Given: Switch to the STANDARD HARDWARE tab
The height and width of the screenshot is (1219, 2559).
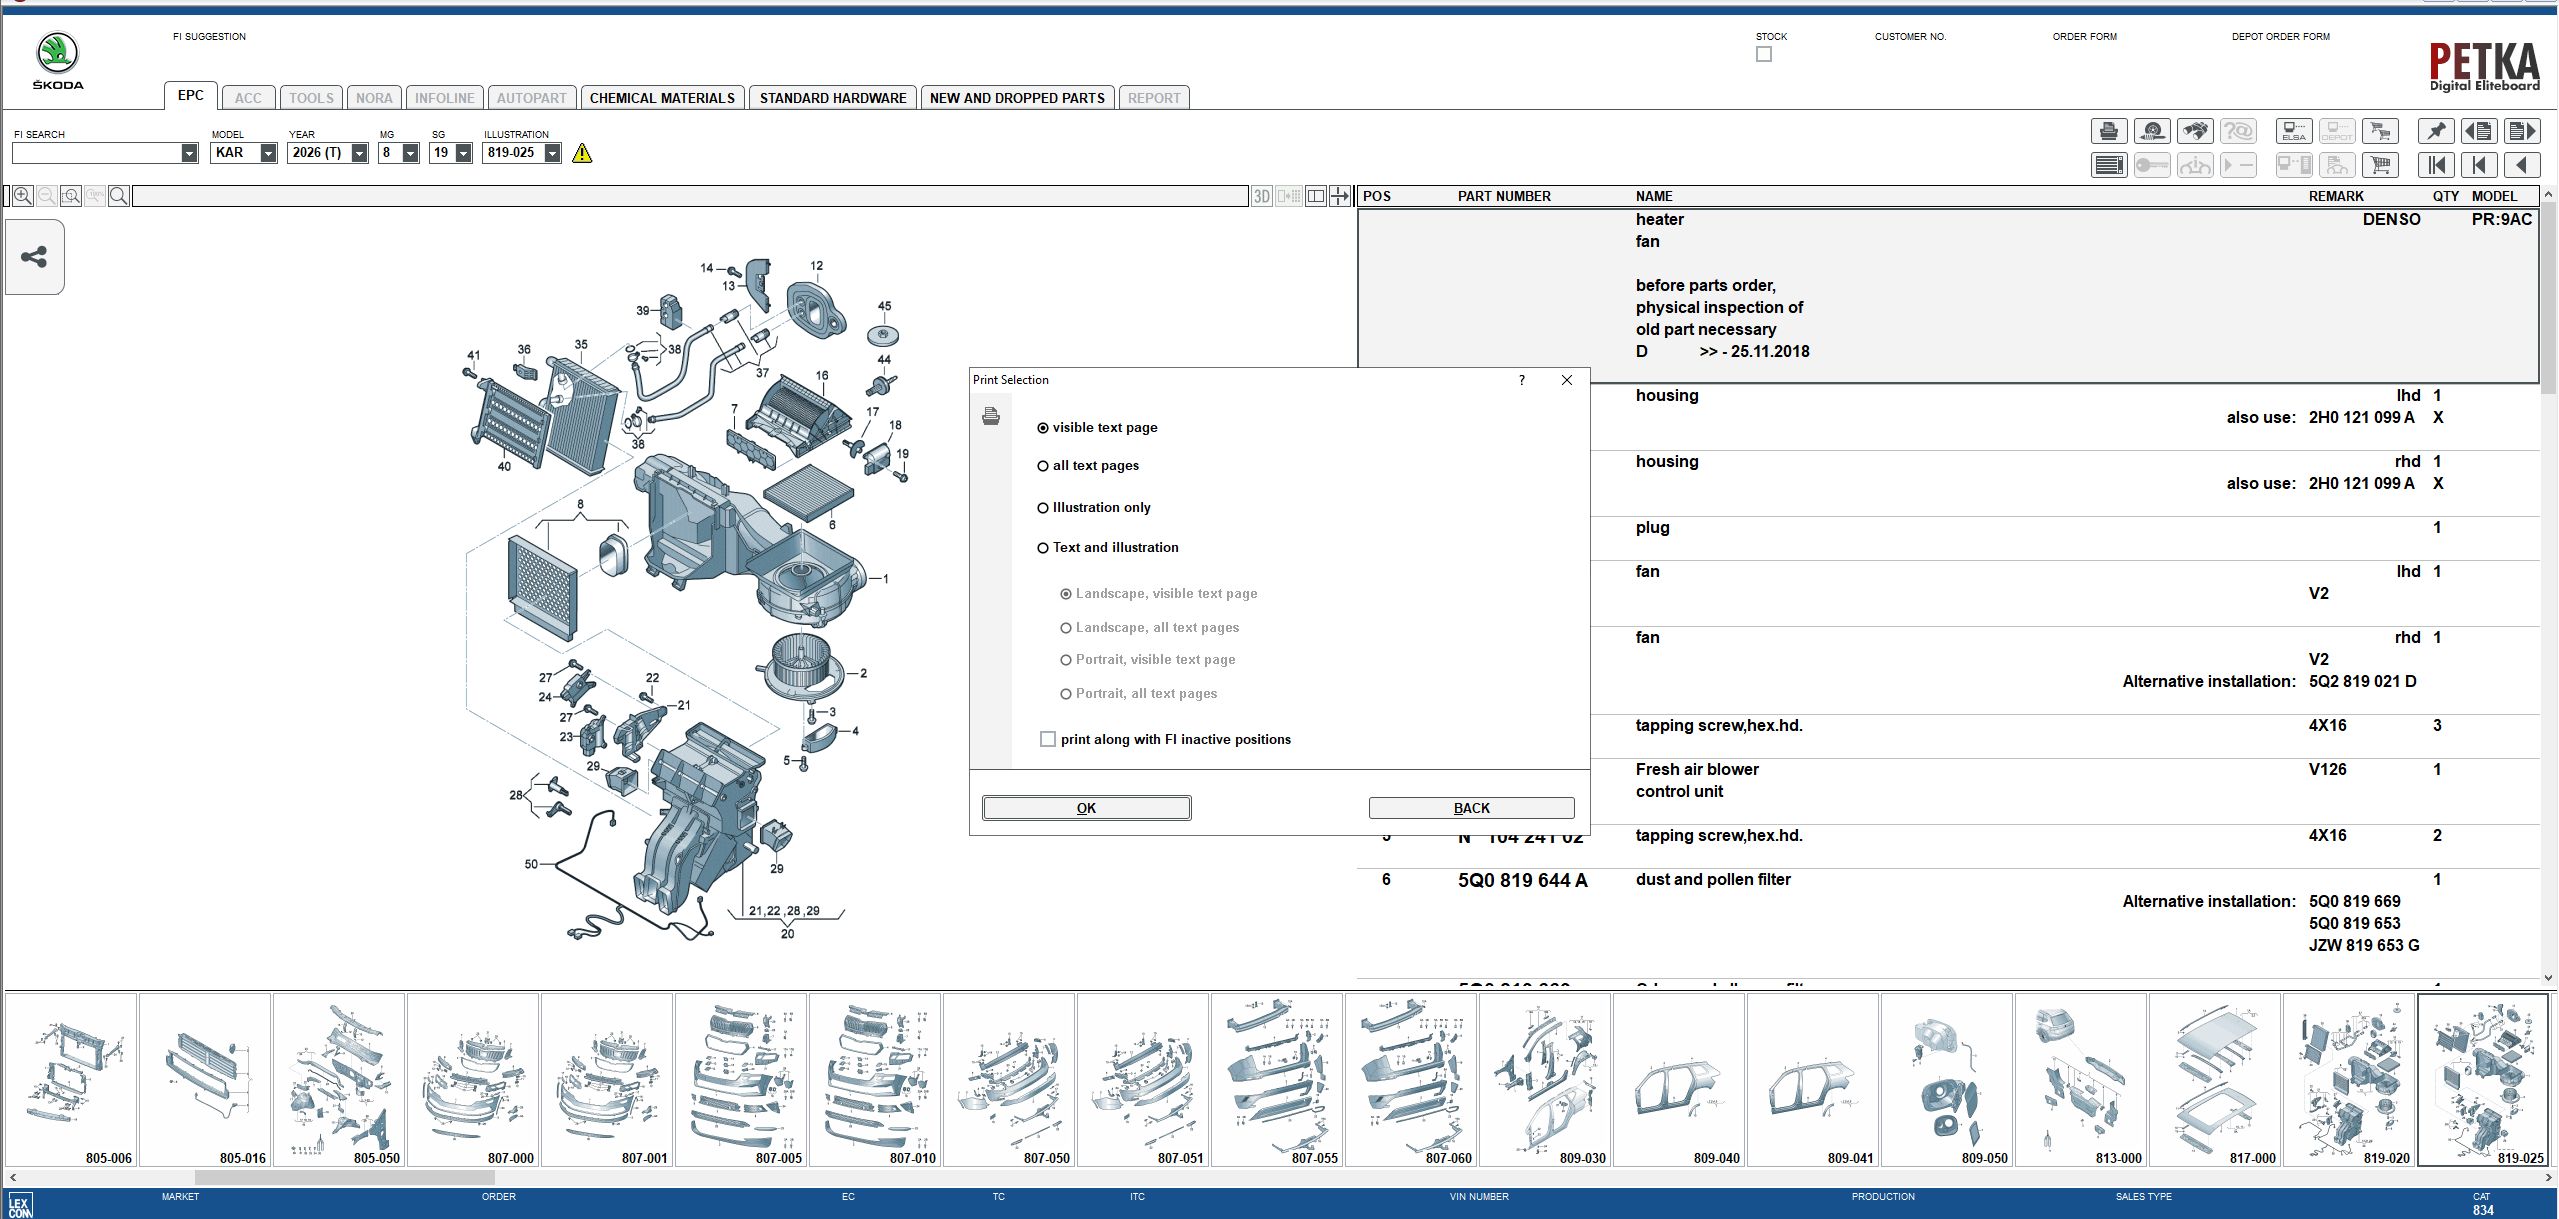Looking at the screenshot, I should [x=832, y=97].
